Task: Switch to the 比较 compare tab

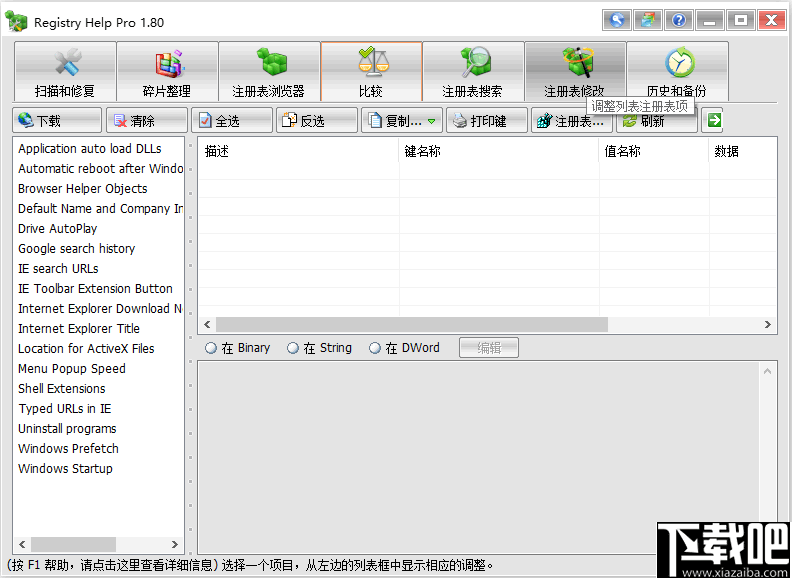Action: tap(371, 71)
